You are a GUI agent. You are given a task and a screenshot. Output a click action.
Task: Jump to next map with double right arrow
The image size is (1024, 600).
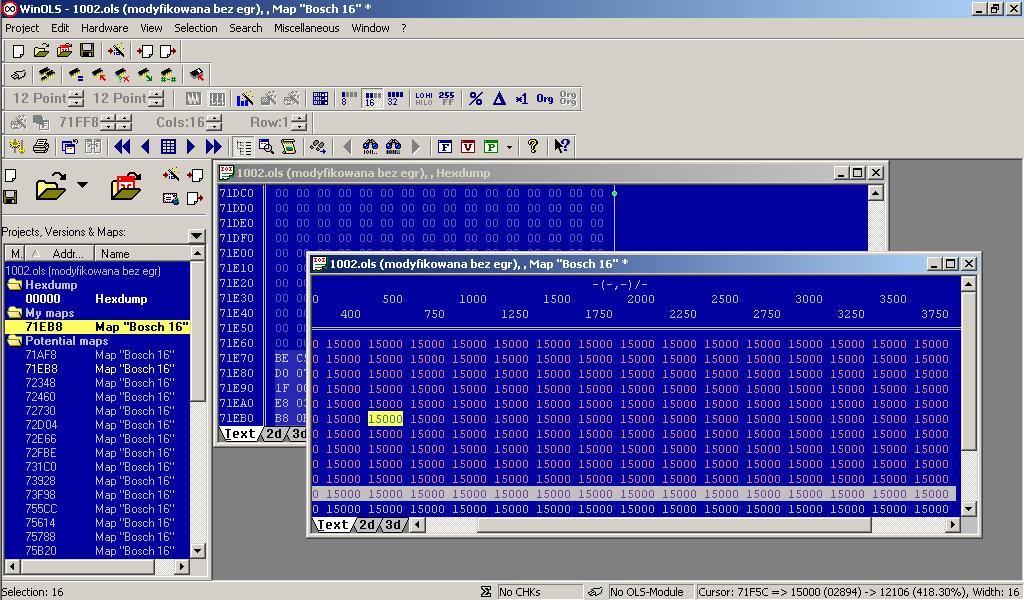coord(214,146)
